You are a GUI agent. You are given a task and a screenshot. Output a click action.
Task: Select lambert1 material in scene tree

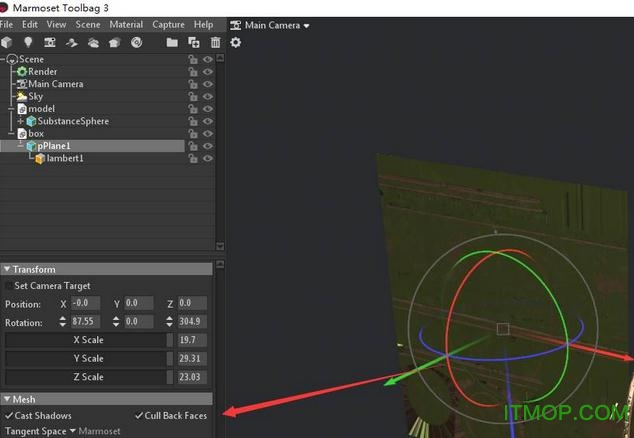pos(62,158)
